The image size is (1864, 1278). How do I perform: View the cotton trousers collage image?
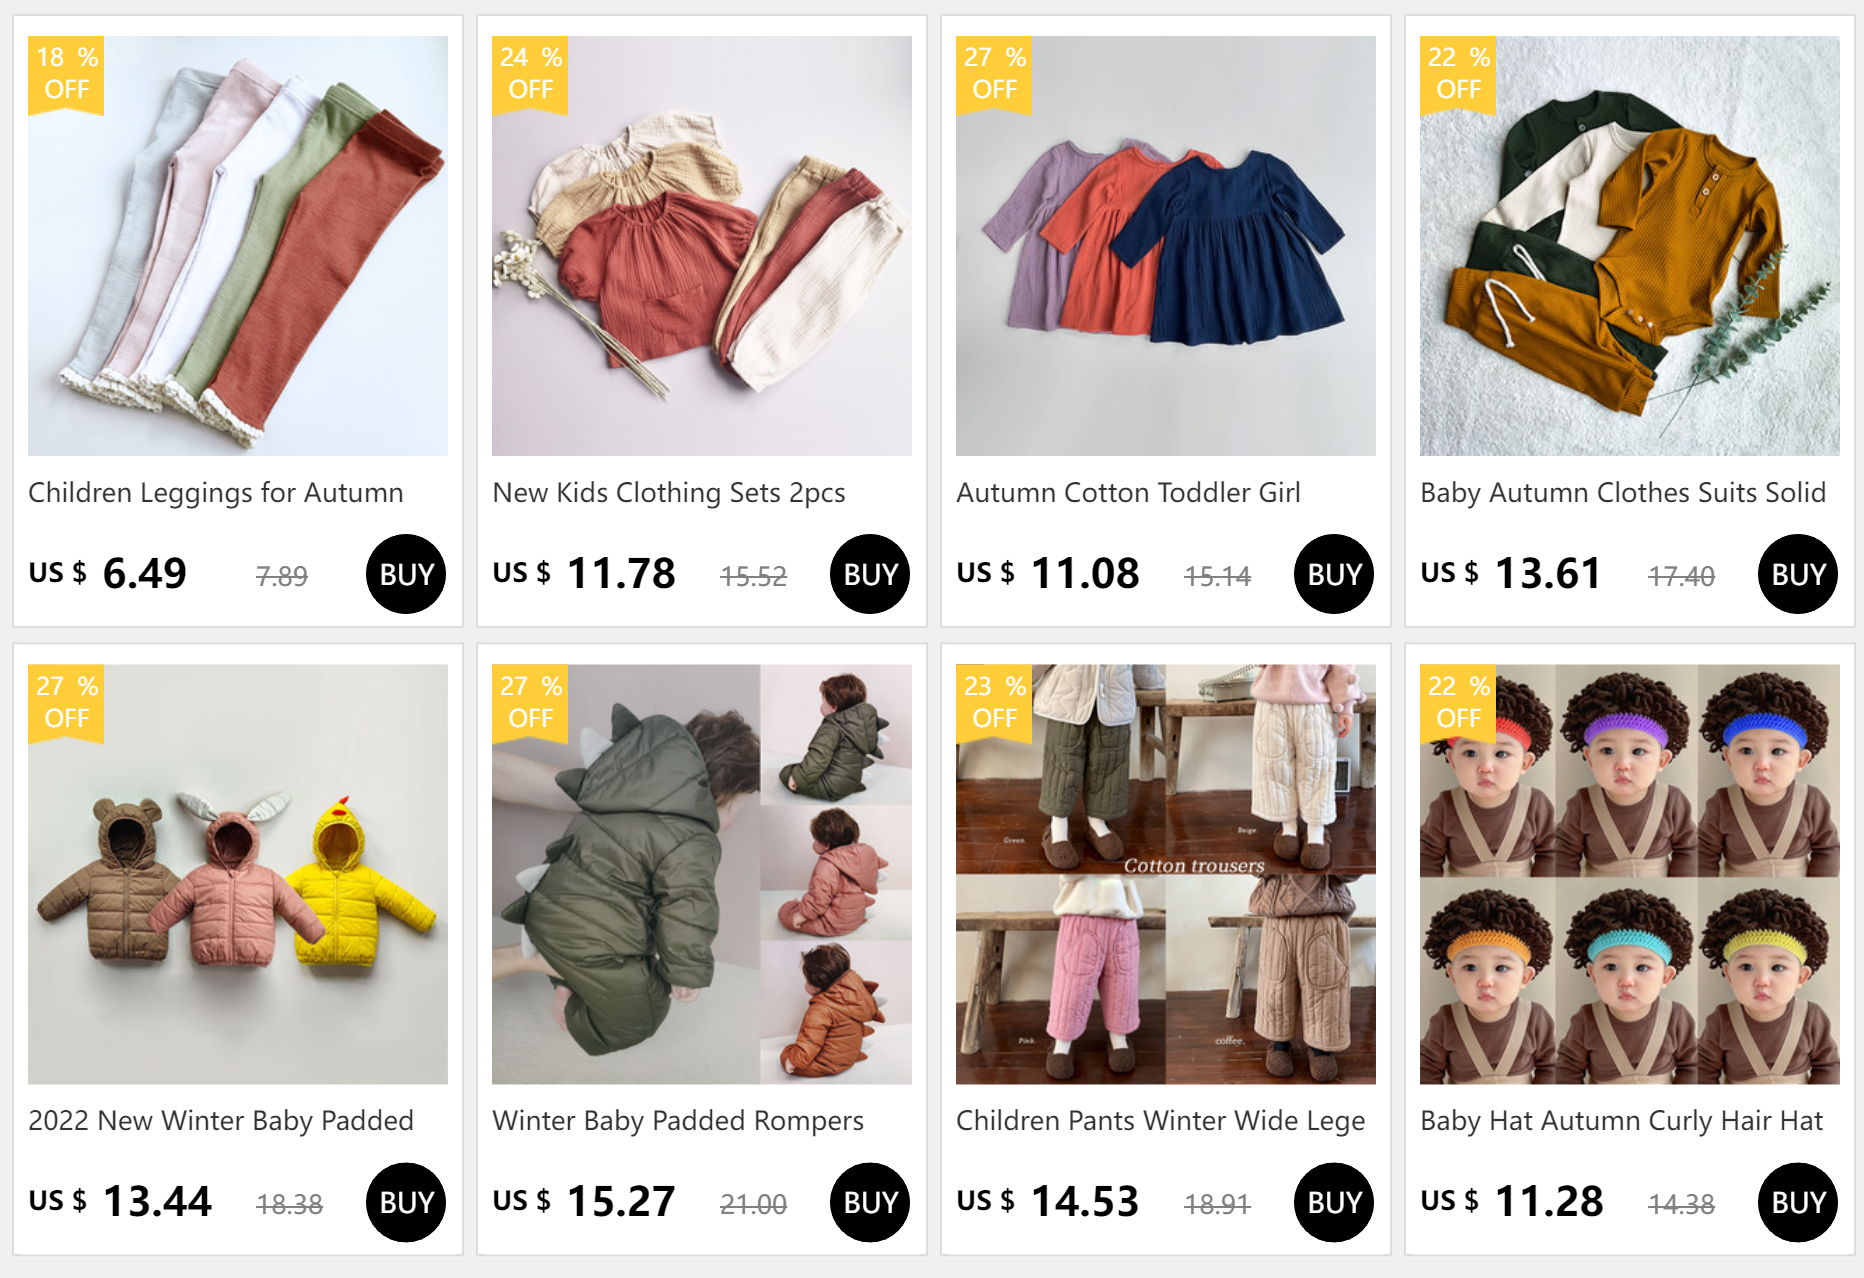click(x=1166, y=874)
